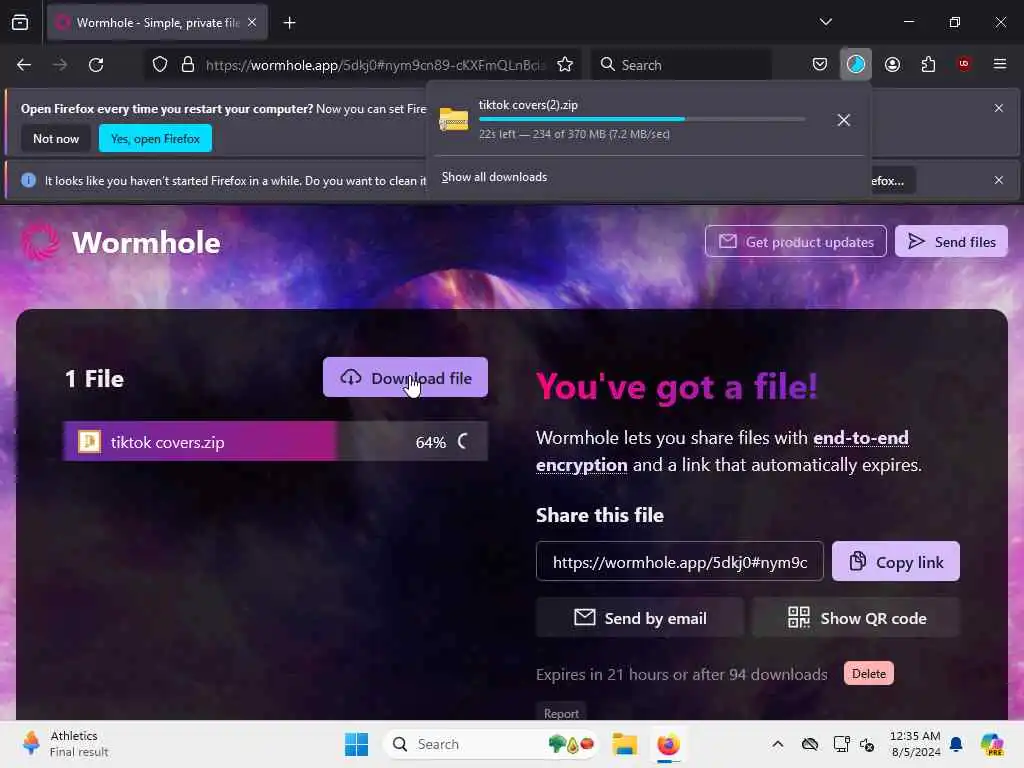Delete the shared file
Viewport: 1024px width, 768px height.
point(869,673)
